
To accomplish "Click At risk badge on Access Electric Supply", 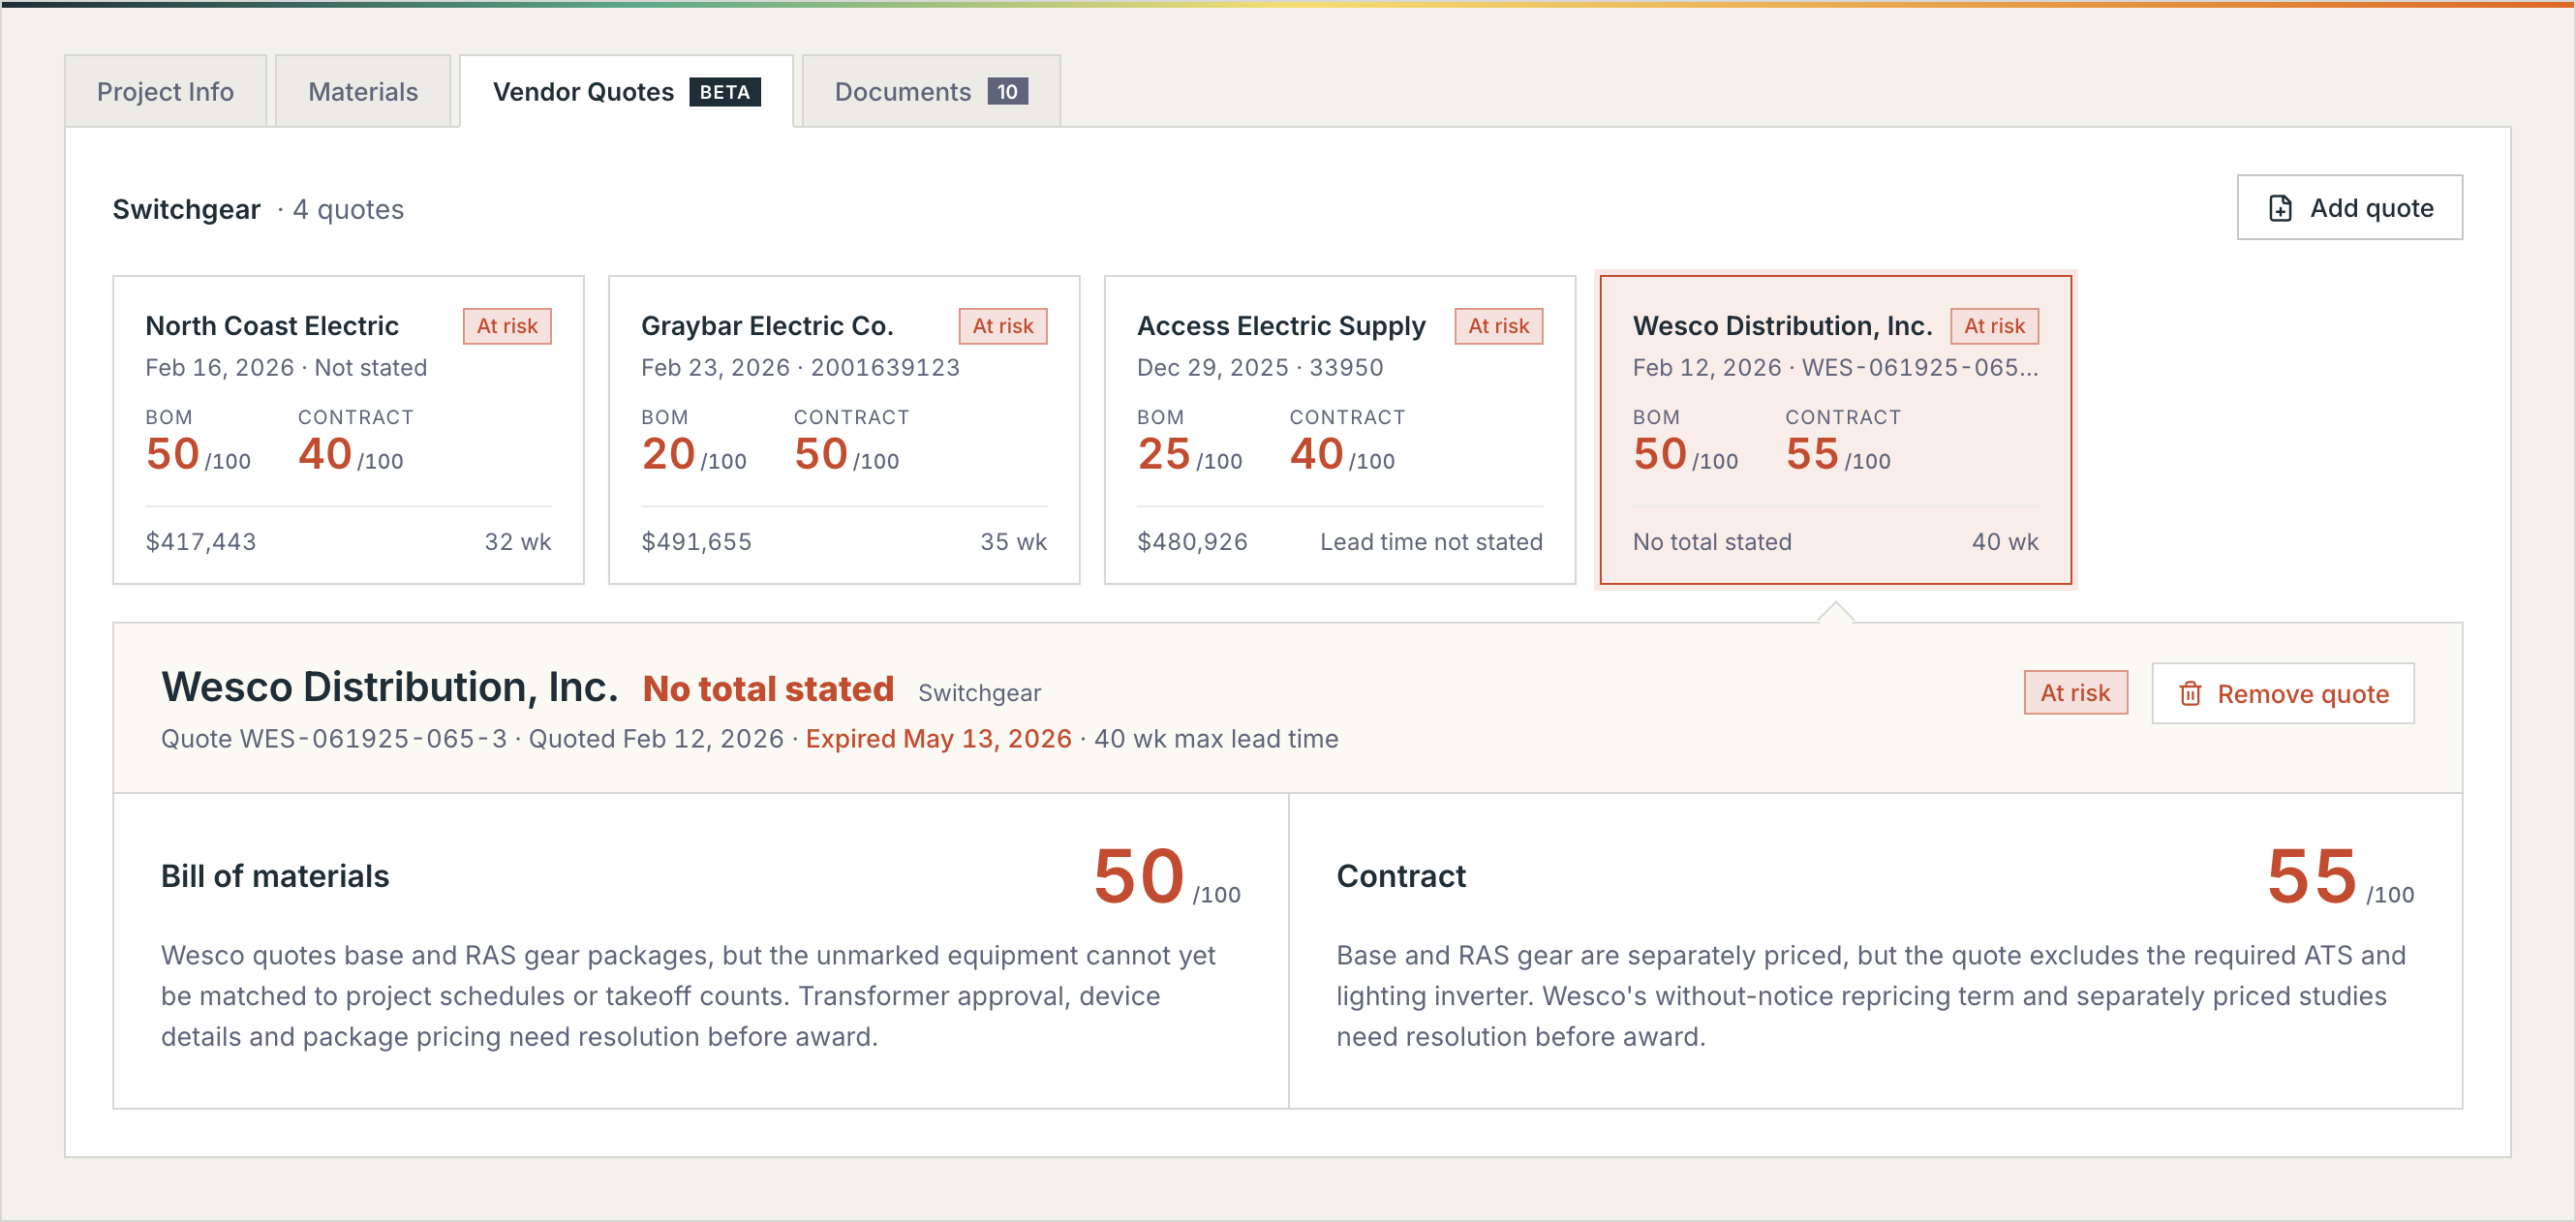I will click(1499, 326).
